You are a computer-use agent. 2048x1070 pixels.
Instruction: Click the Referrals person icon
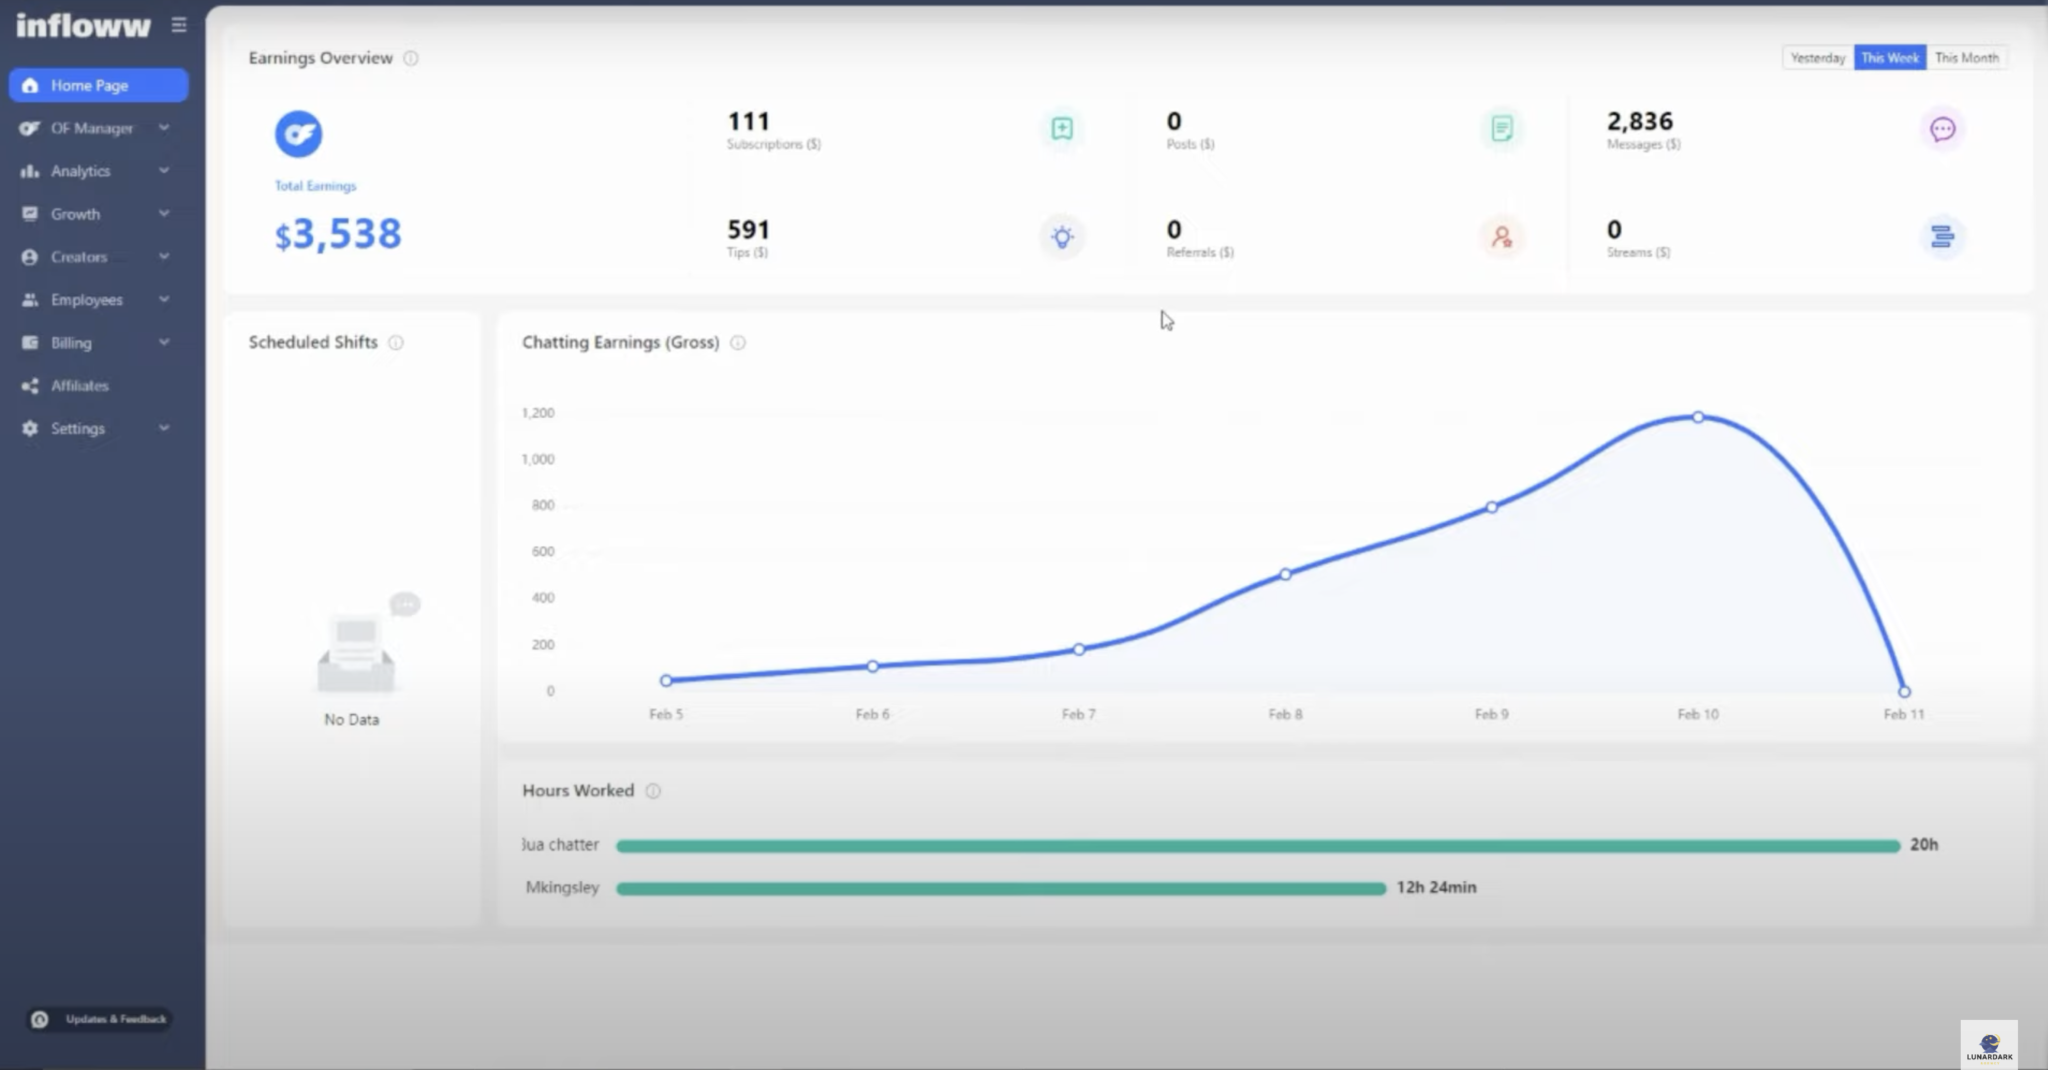click(1501, 237)
